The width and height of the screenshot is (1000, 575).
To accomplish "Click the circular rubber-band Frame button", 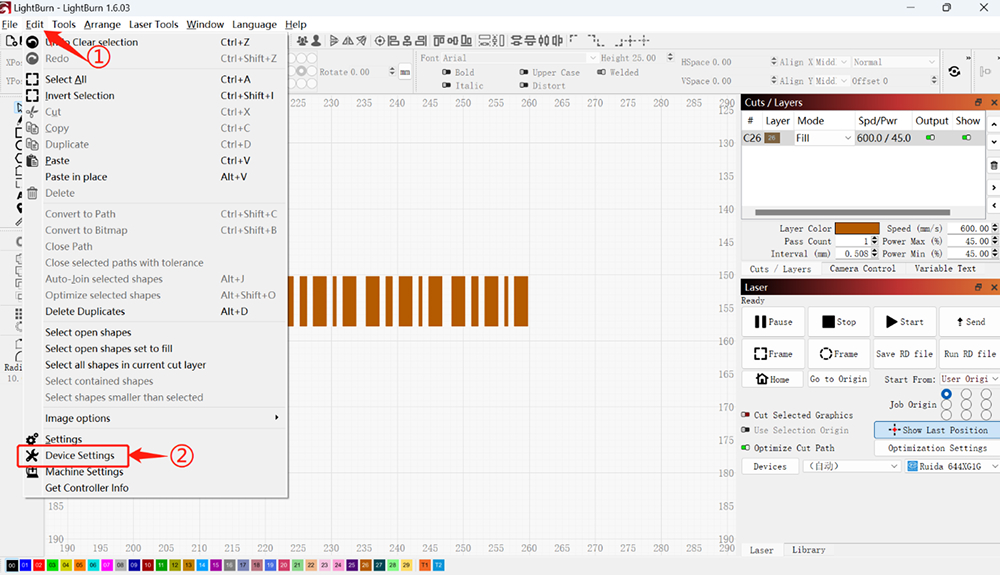I will pos(838,354).
